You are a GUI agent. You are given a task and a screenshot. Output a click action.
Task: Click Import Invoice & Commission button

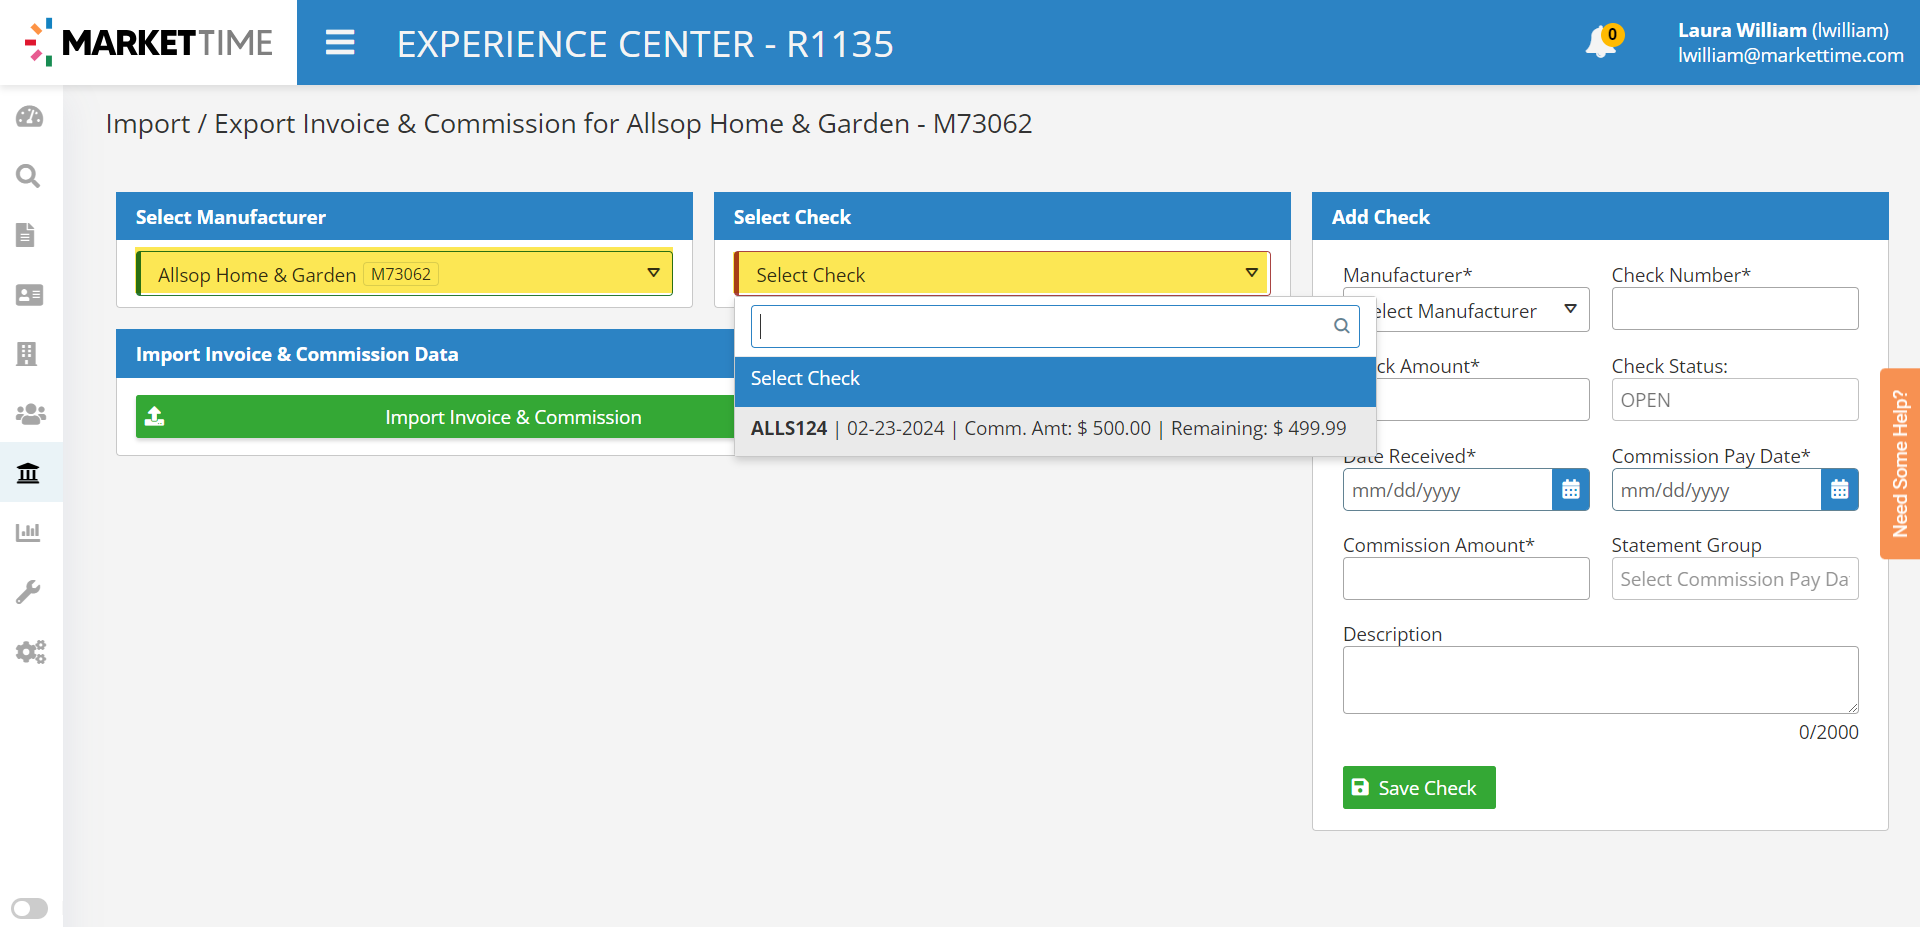435,417
